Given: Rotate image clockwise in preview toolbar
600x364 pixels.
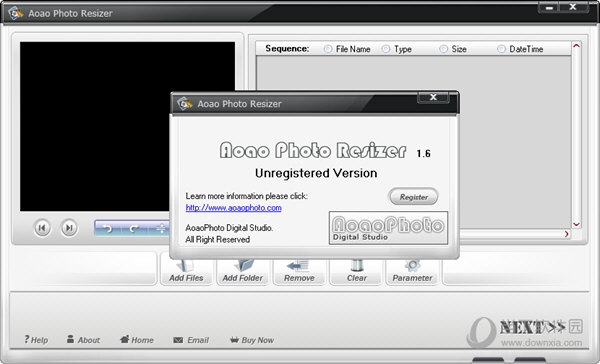Looking at the screenshot, I should pyautogui.click(x=134, y=229).
